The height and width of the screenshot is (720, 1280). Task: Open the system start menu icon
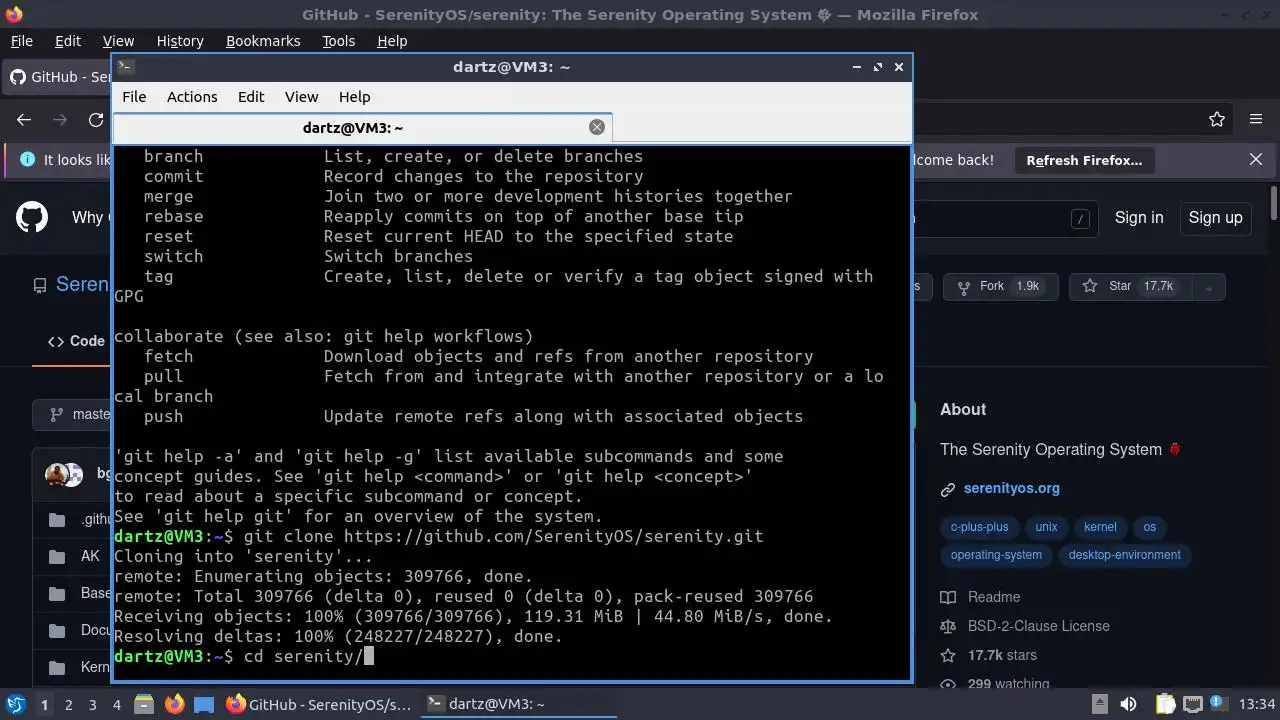[16, 705]
